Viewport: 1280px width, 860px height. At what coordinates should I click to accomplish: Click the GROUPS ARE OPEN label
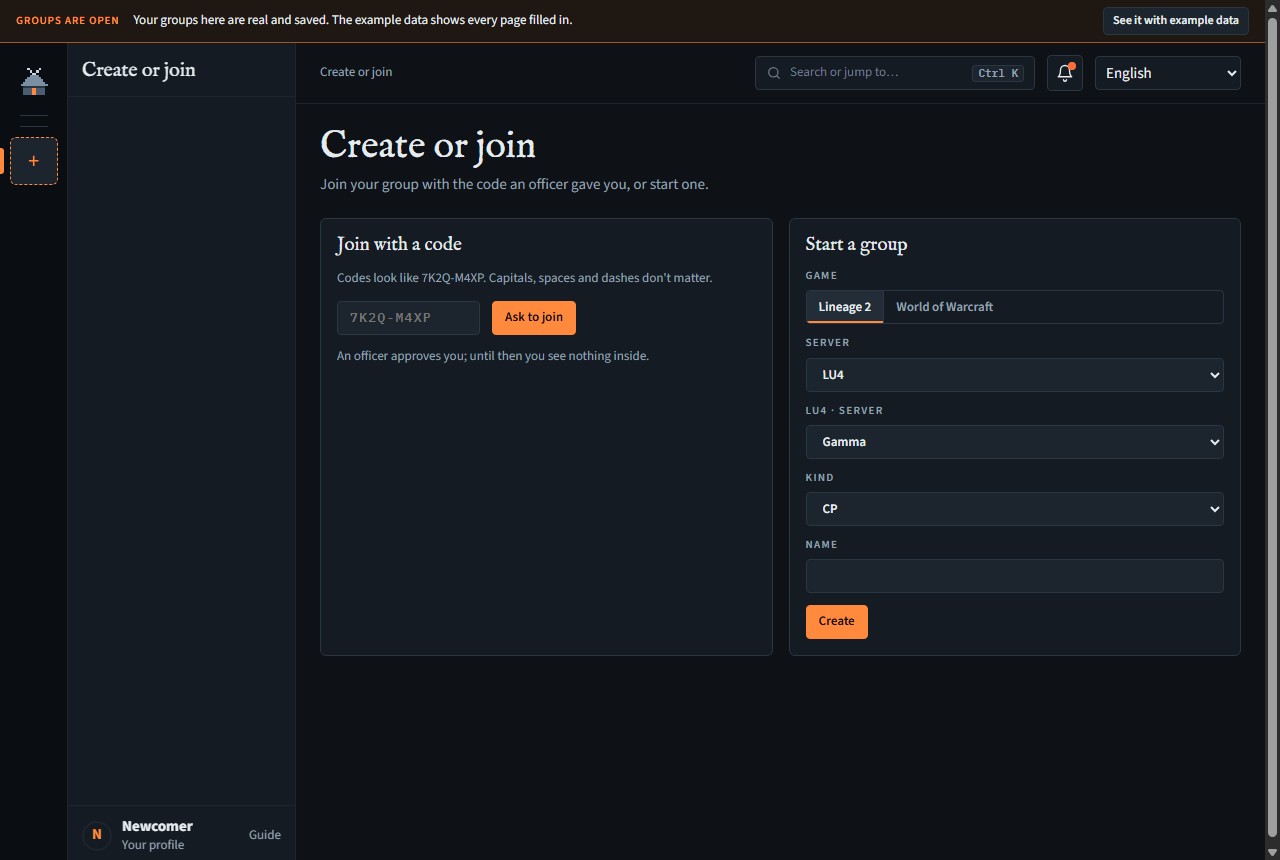pos(67,21)
